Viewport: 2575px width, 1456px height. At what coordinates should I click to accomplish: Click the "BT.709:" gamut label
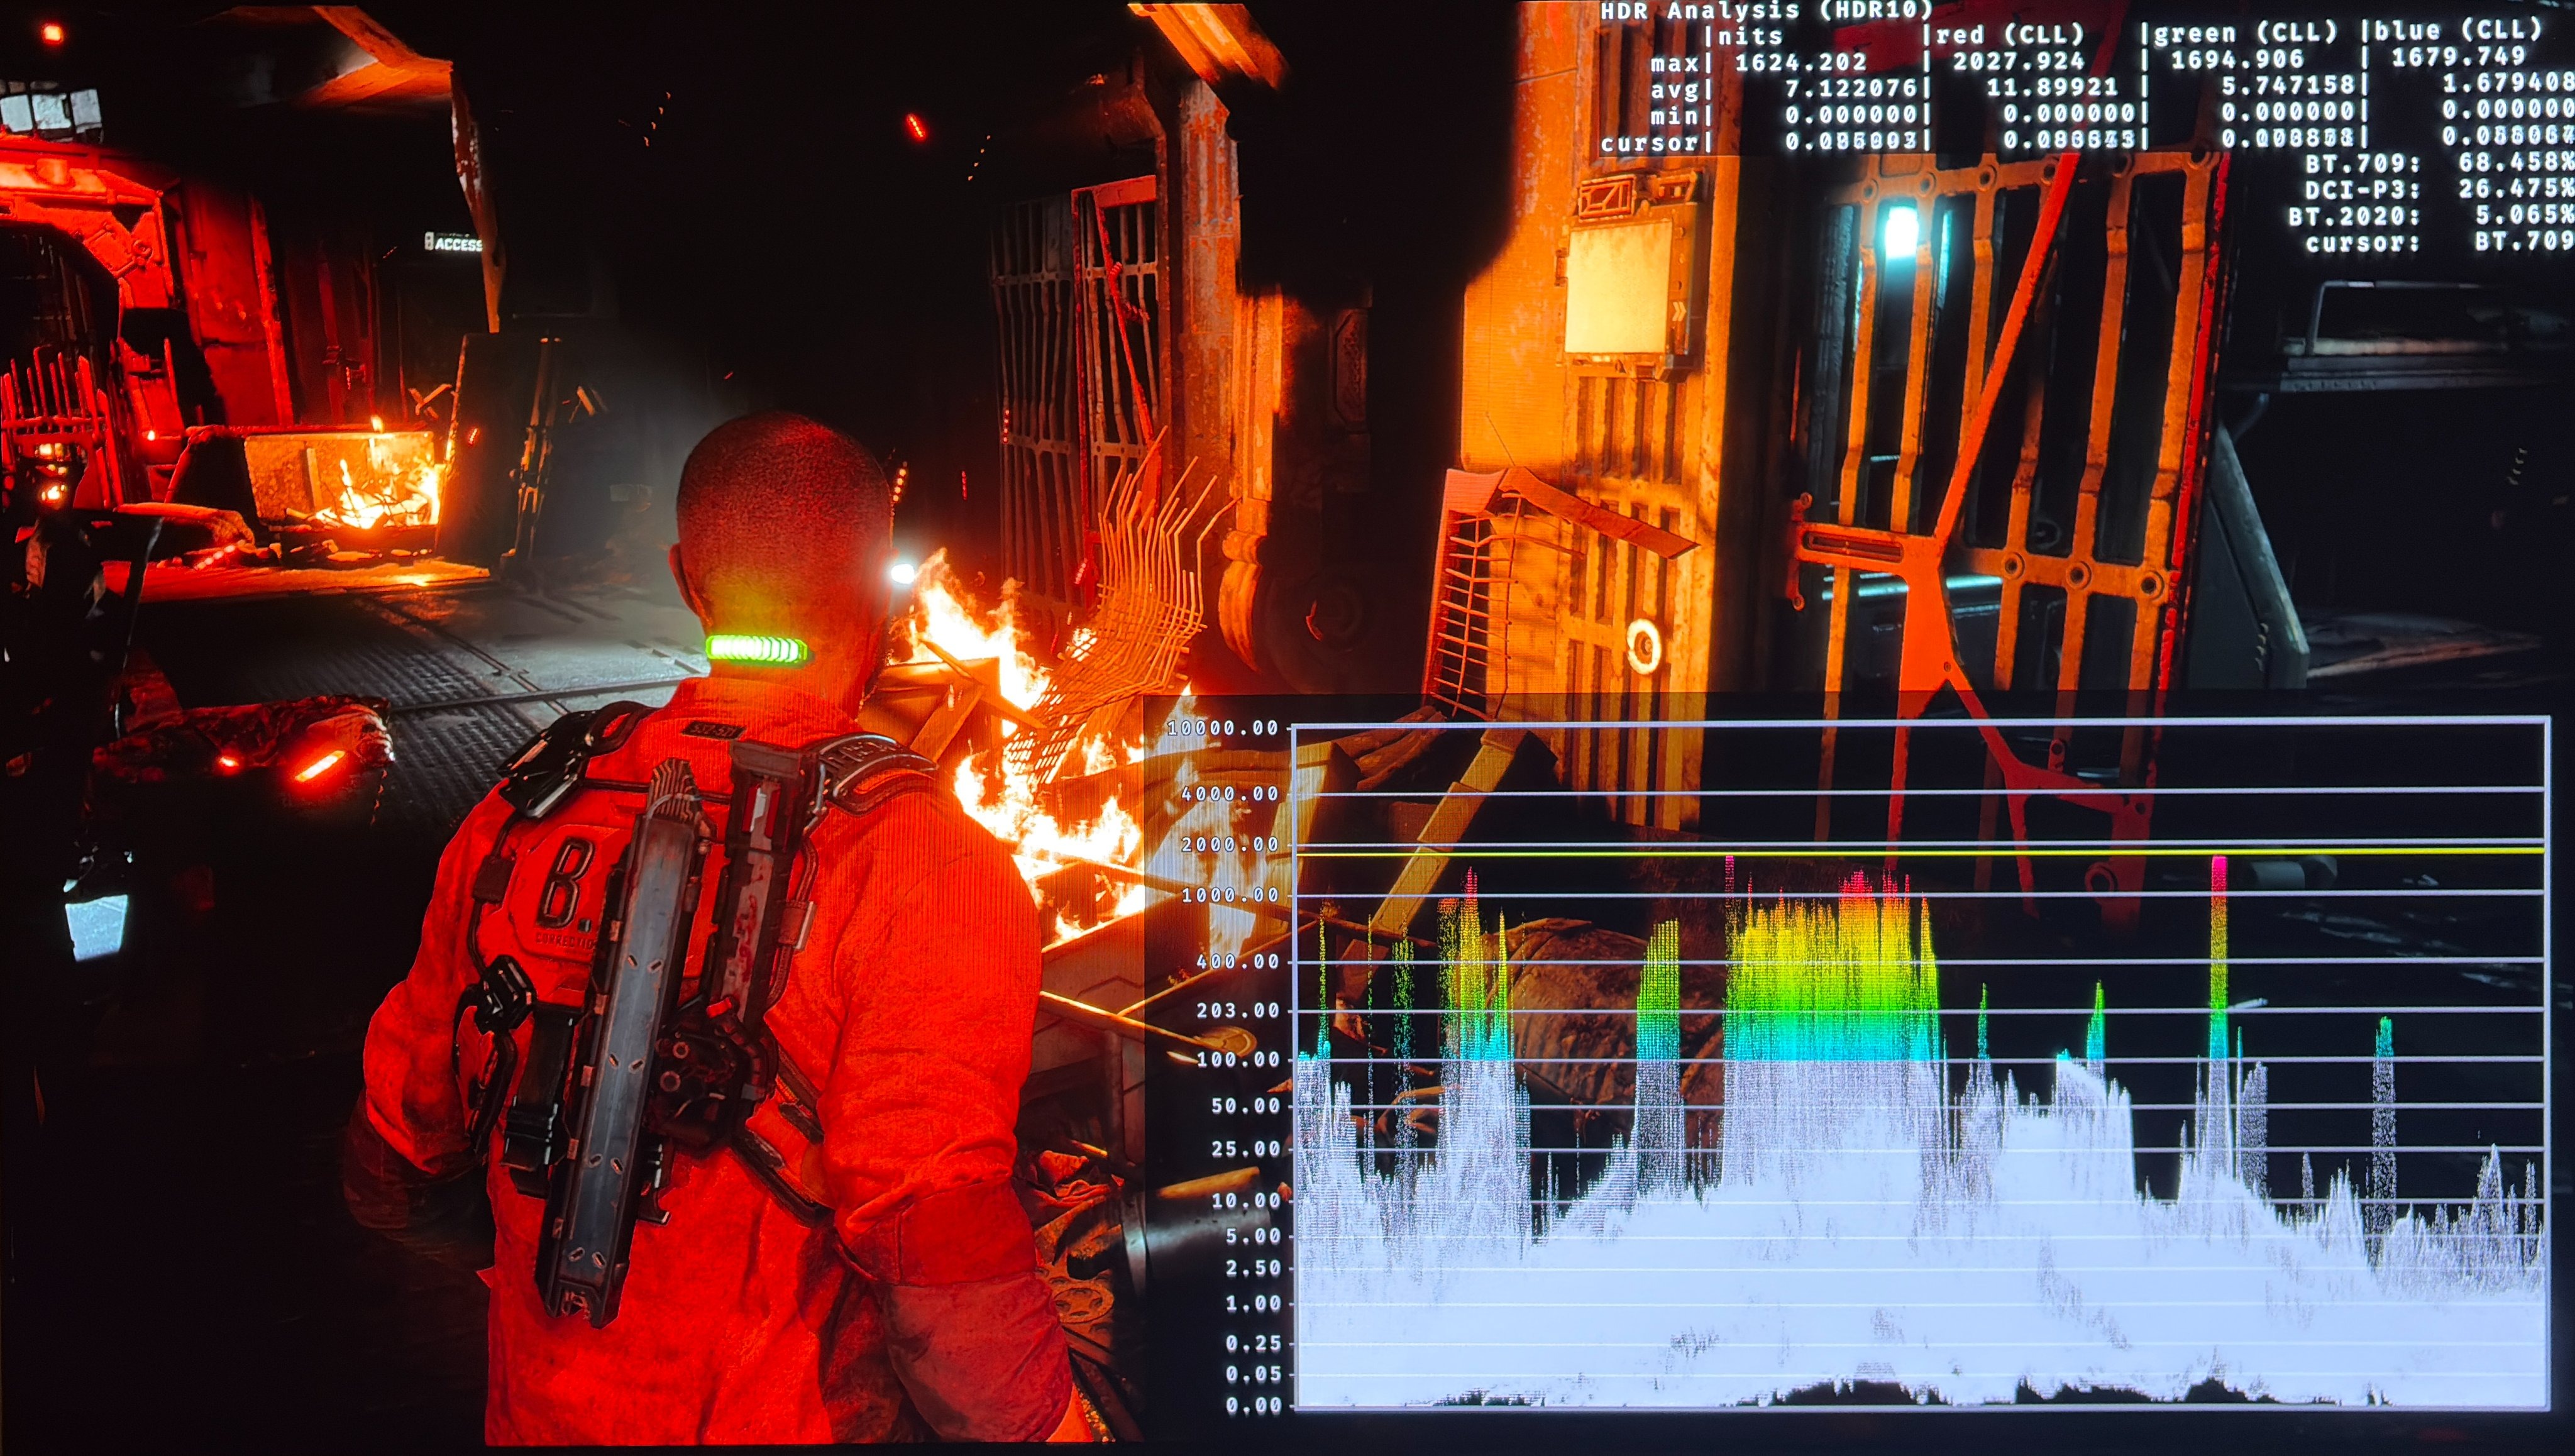click(x=2362, y=163)
